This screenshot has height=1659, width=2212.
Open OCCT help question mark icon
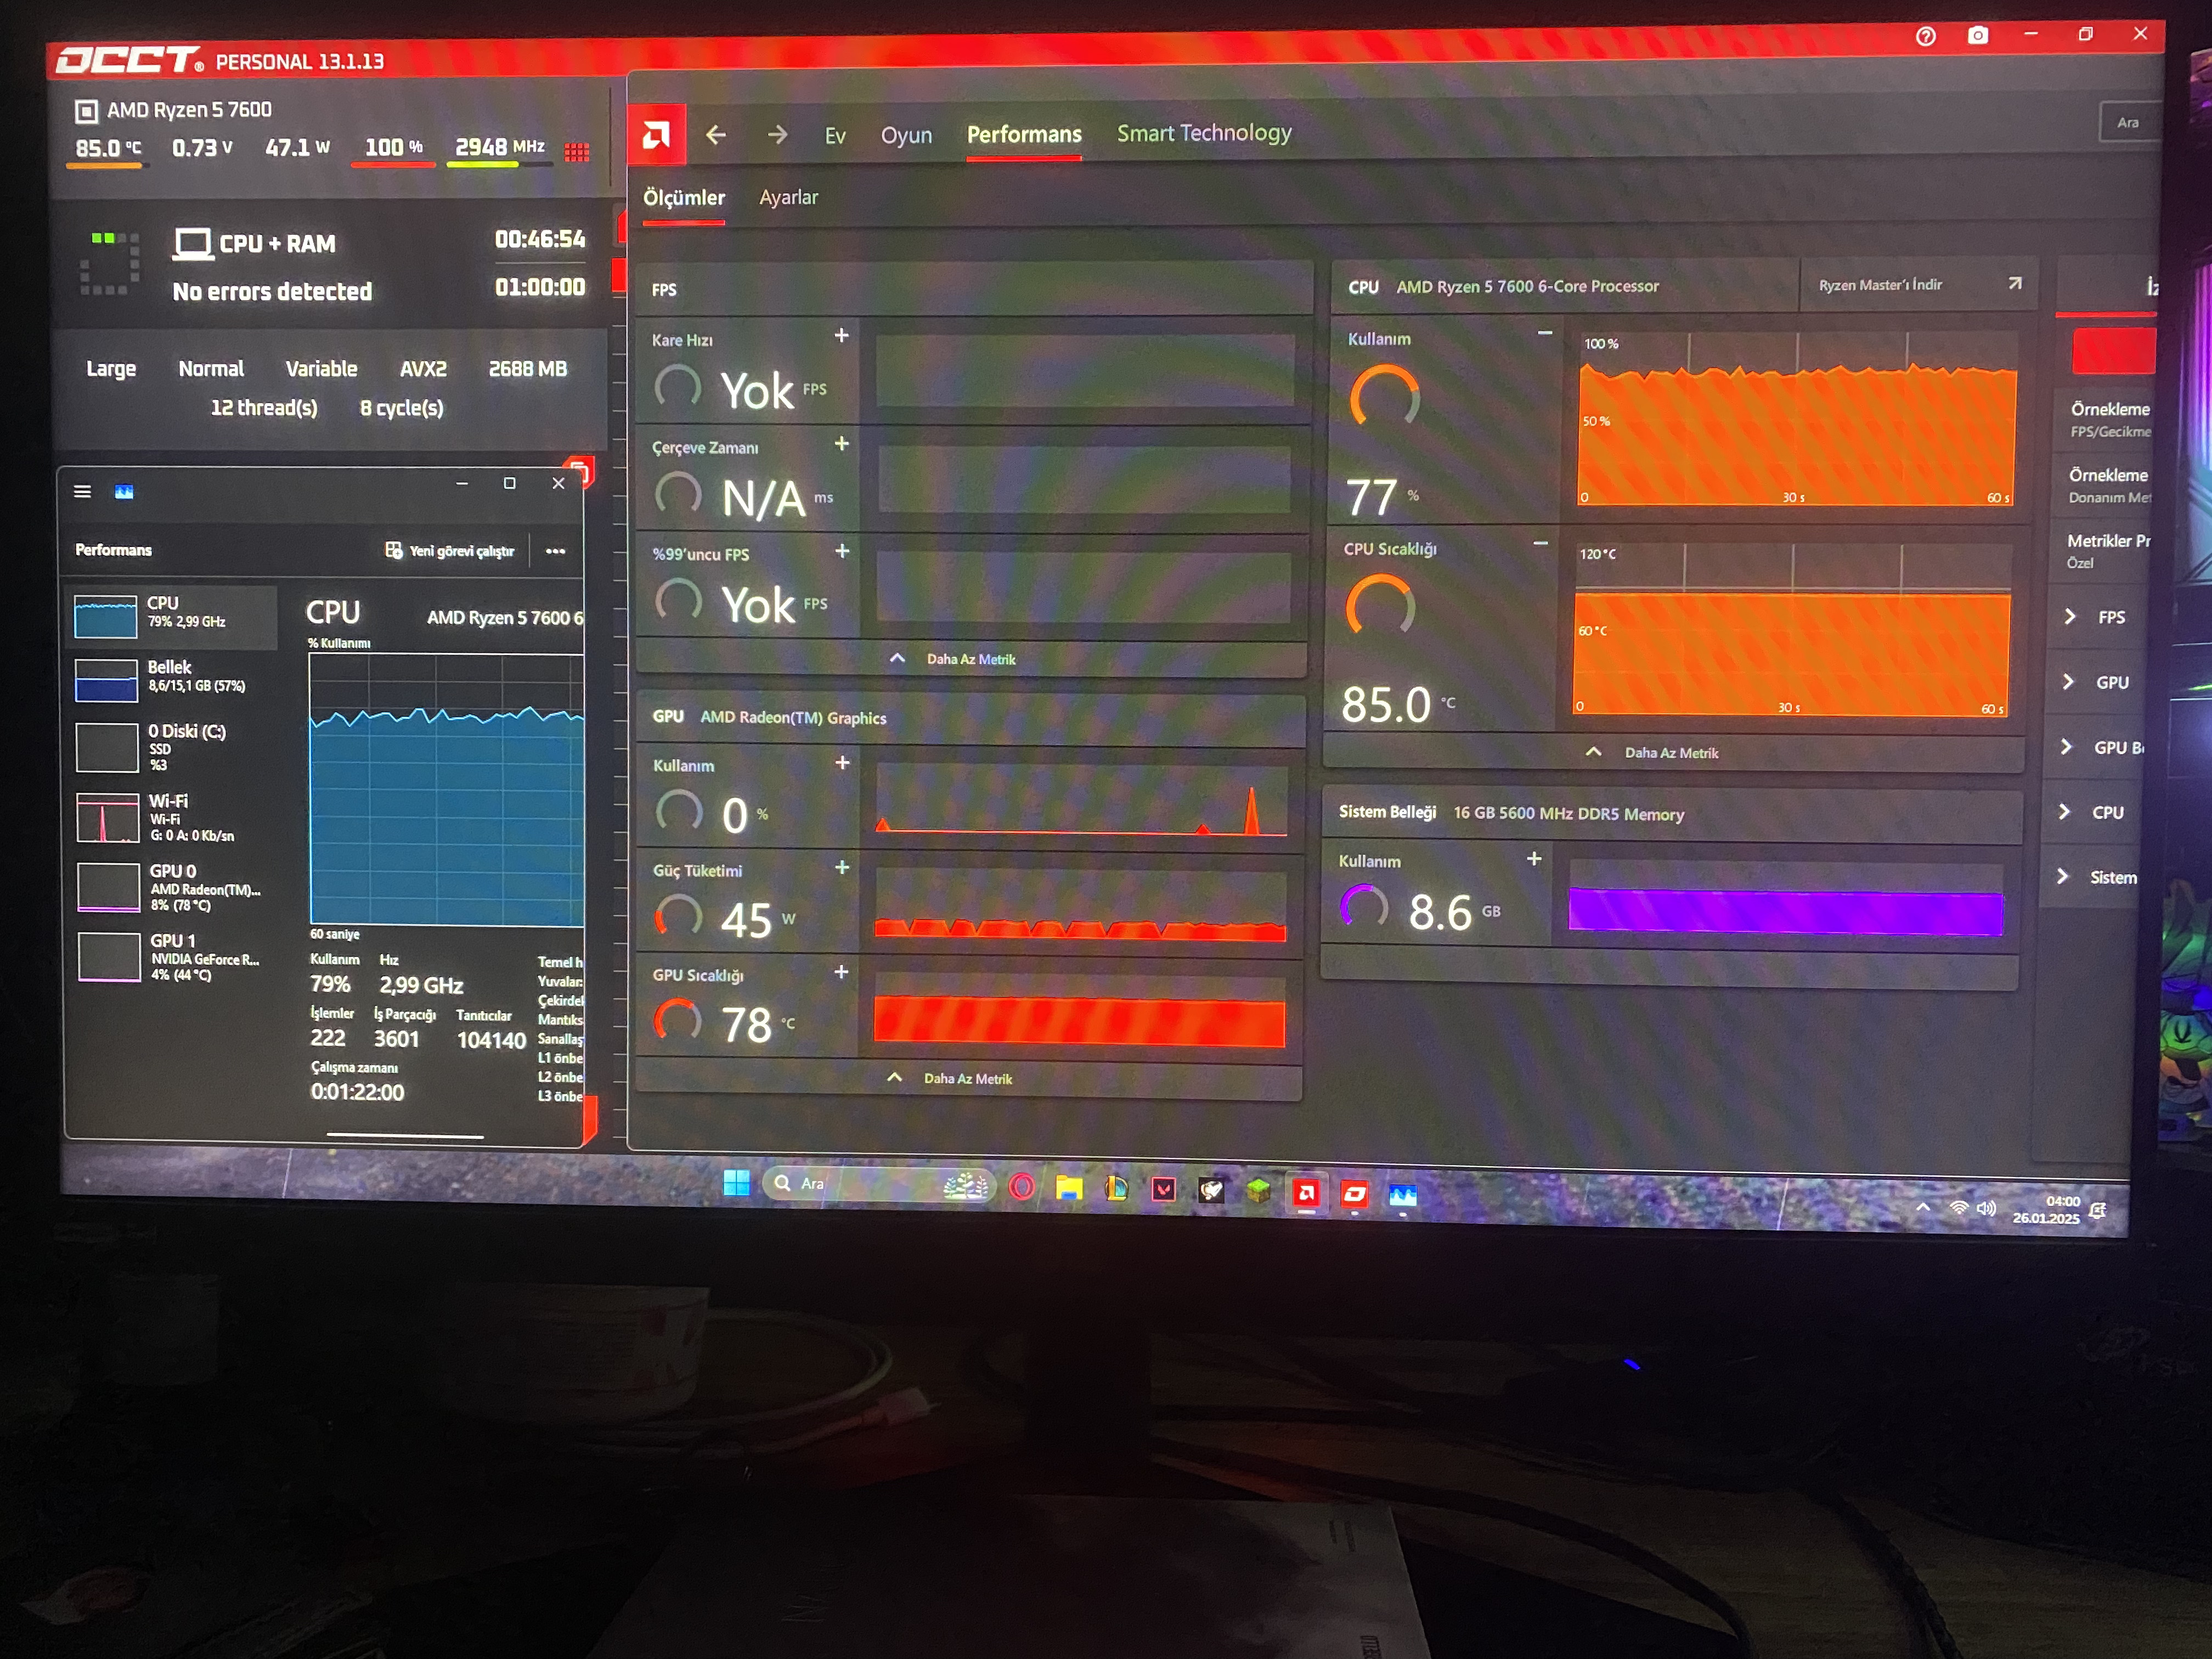tap(1925, 37)
